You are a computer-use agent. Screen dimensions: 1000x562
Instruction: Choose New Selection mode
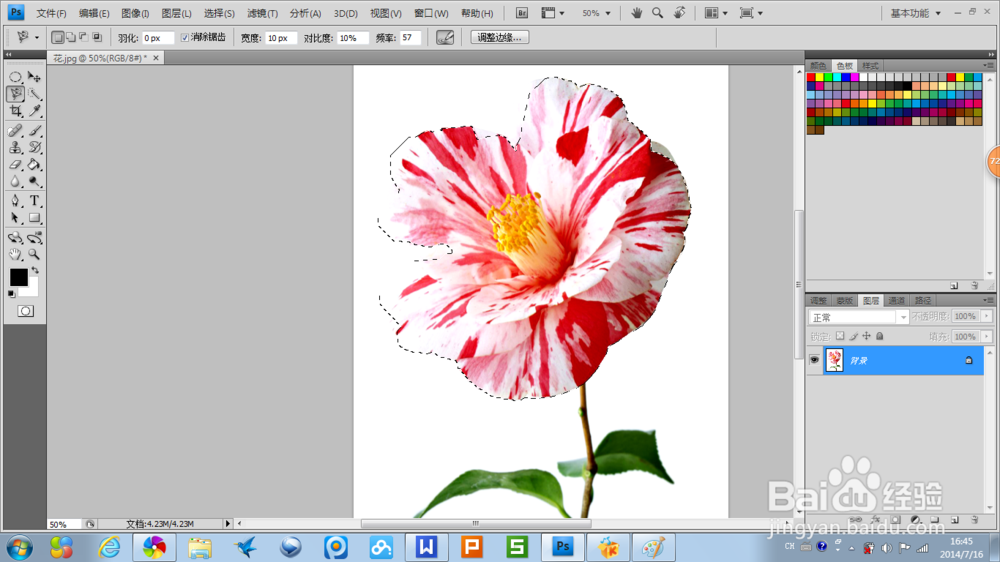[57, 38]
